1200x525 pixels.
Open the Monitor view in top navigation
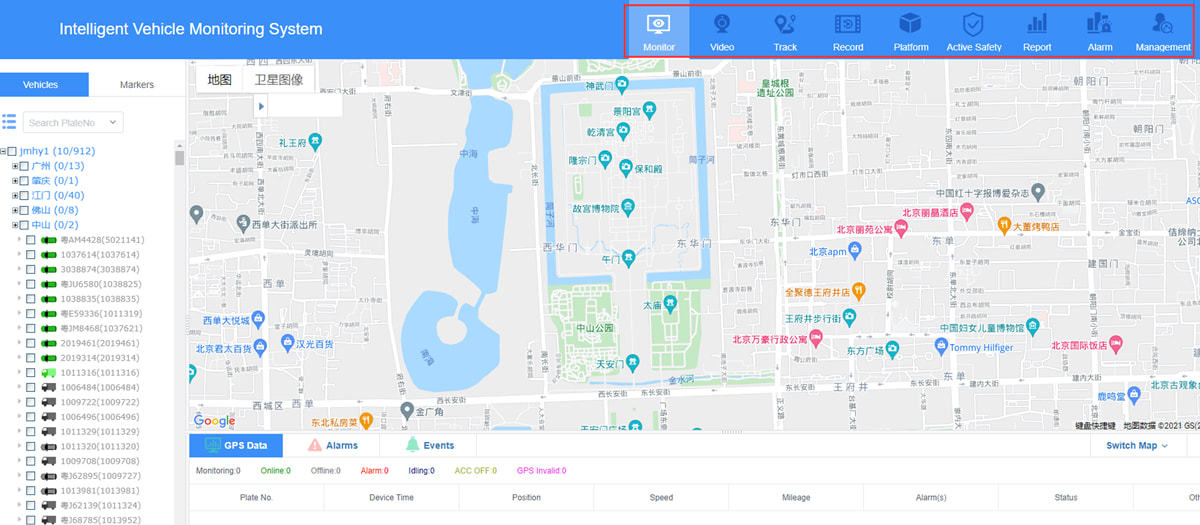[x=659, y=31]
